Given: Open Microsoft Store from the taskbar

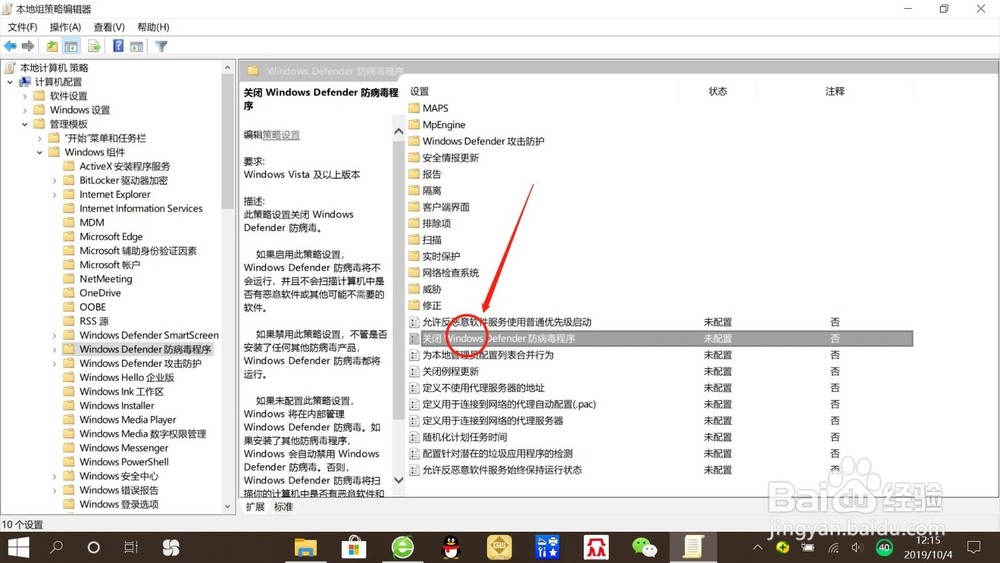Looking at the screenshot, I should point(354,547).
